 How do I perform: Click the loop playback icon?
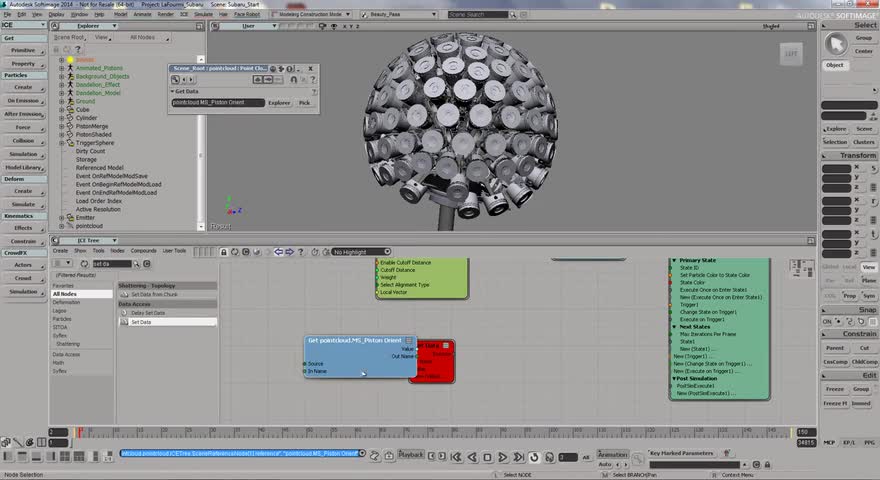(x=535, y=457)
